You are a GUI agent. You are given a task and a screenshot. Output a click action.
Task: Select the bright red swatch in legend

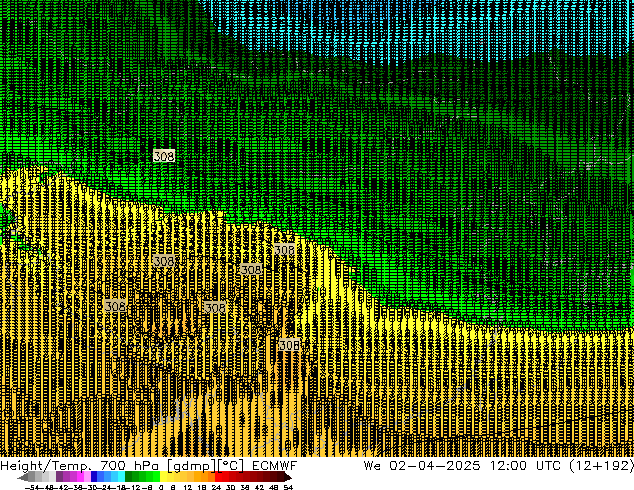(x=218, y=476)
